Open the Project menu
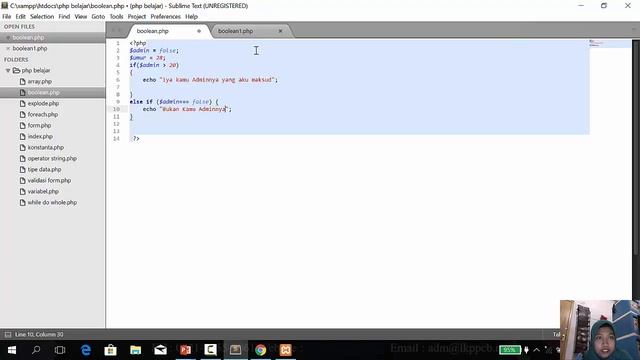 coord(137,17)
